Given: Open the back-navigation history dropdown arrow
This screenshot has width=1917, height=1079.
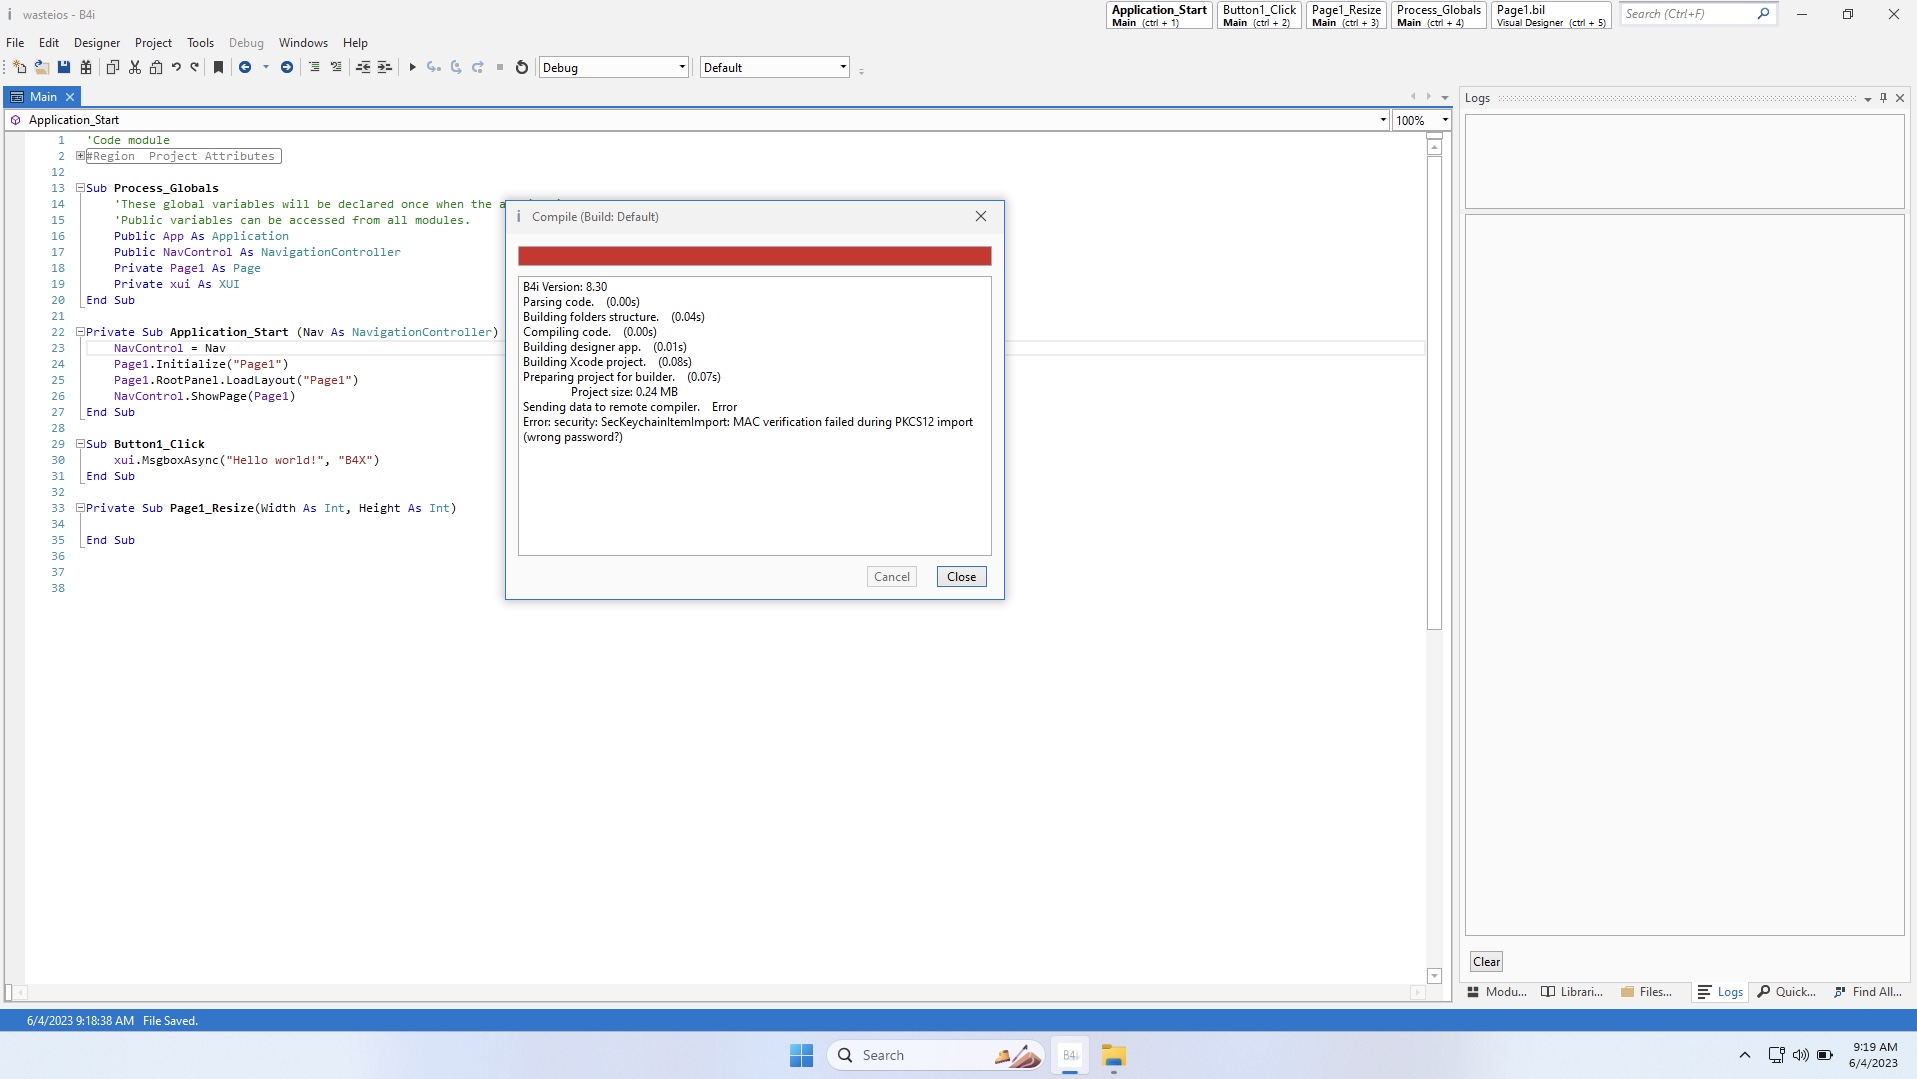Looking at the screenshot, I should coord(265,67).
